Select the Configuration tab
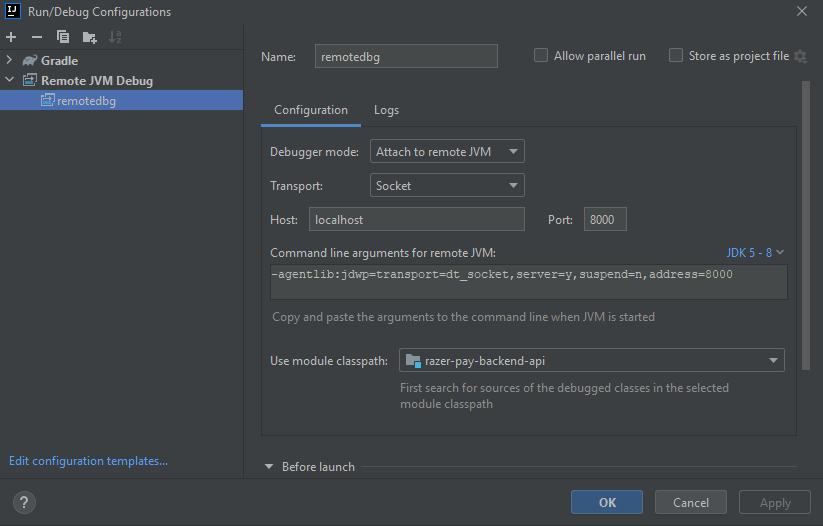 [311, 110]
